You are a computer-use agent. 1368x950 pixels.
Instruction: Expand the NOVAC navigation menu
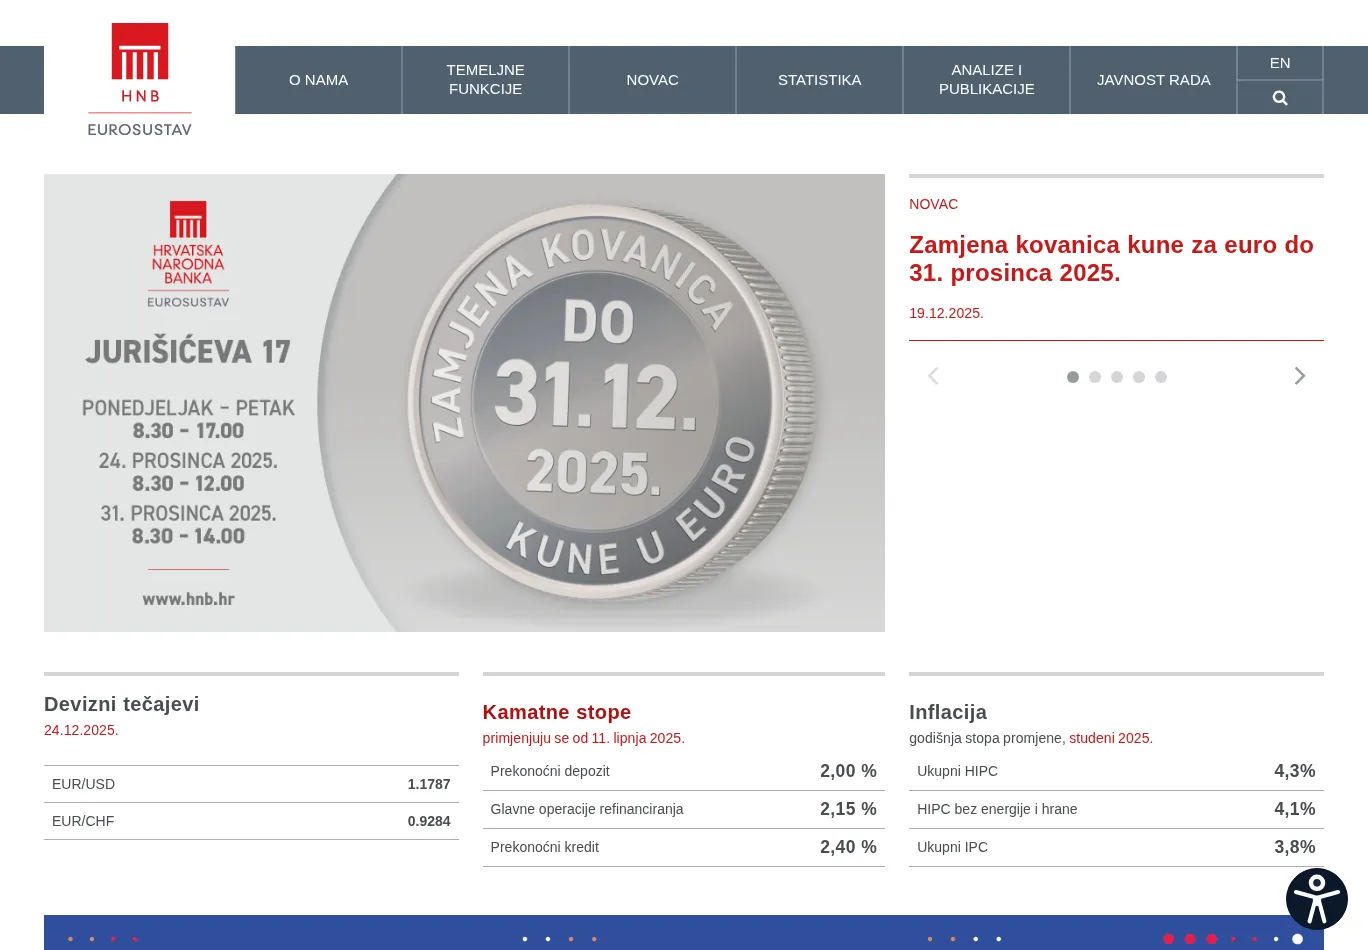coord(652,80)
